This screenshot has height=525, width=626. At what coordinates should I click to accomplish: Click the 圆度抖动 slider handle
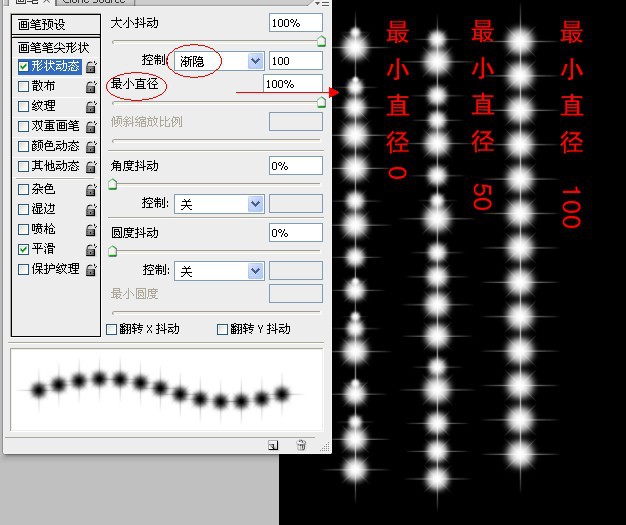click(x=113, y=251)
